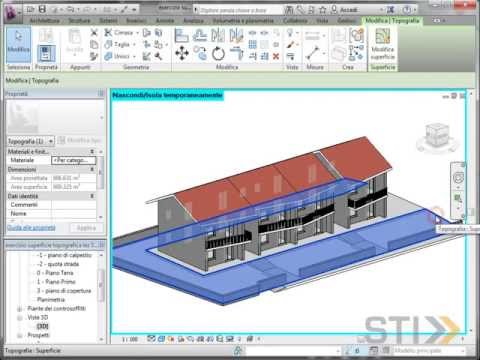Click the Misura distance tool
This screenshot has height=360, width=480.
click(313, 53)
